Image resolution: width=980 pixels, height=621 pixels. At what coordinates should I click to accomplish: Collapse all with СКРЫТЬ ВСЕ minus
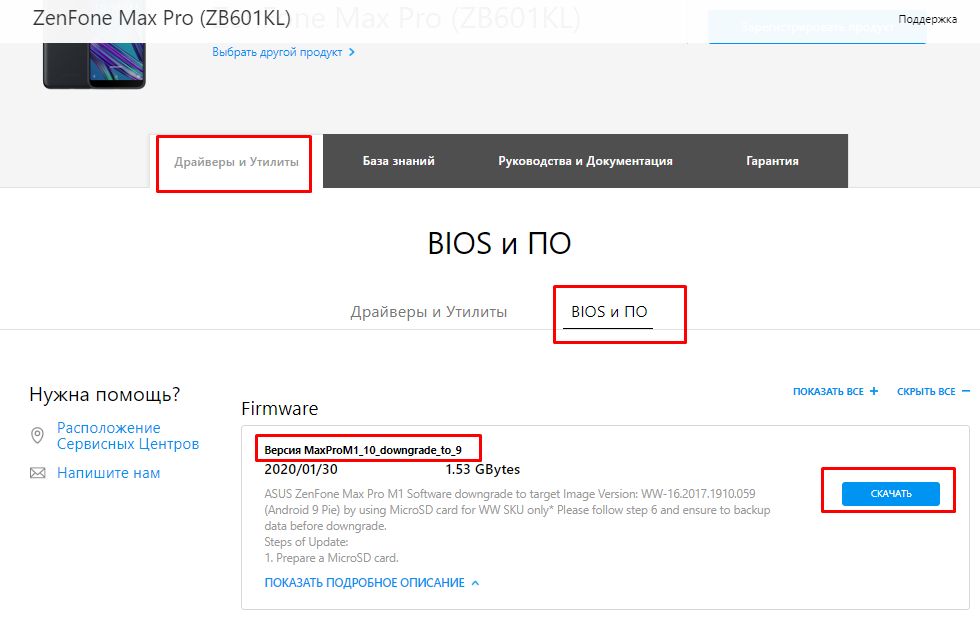tap(932, 392)
